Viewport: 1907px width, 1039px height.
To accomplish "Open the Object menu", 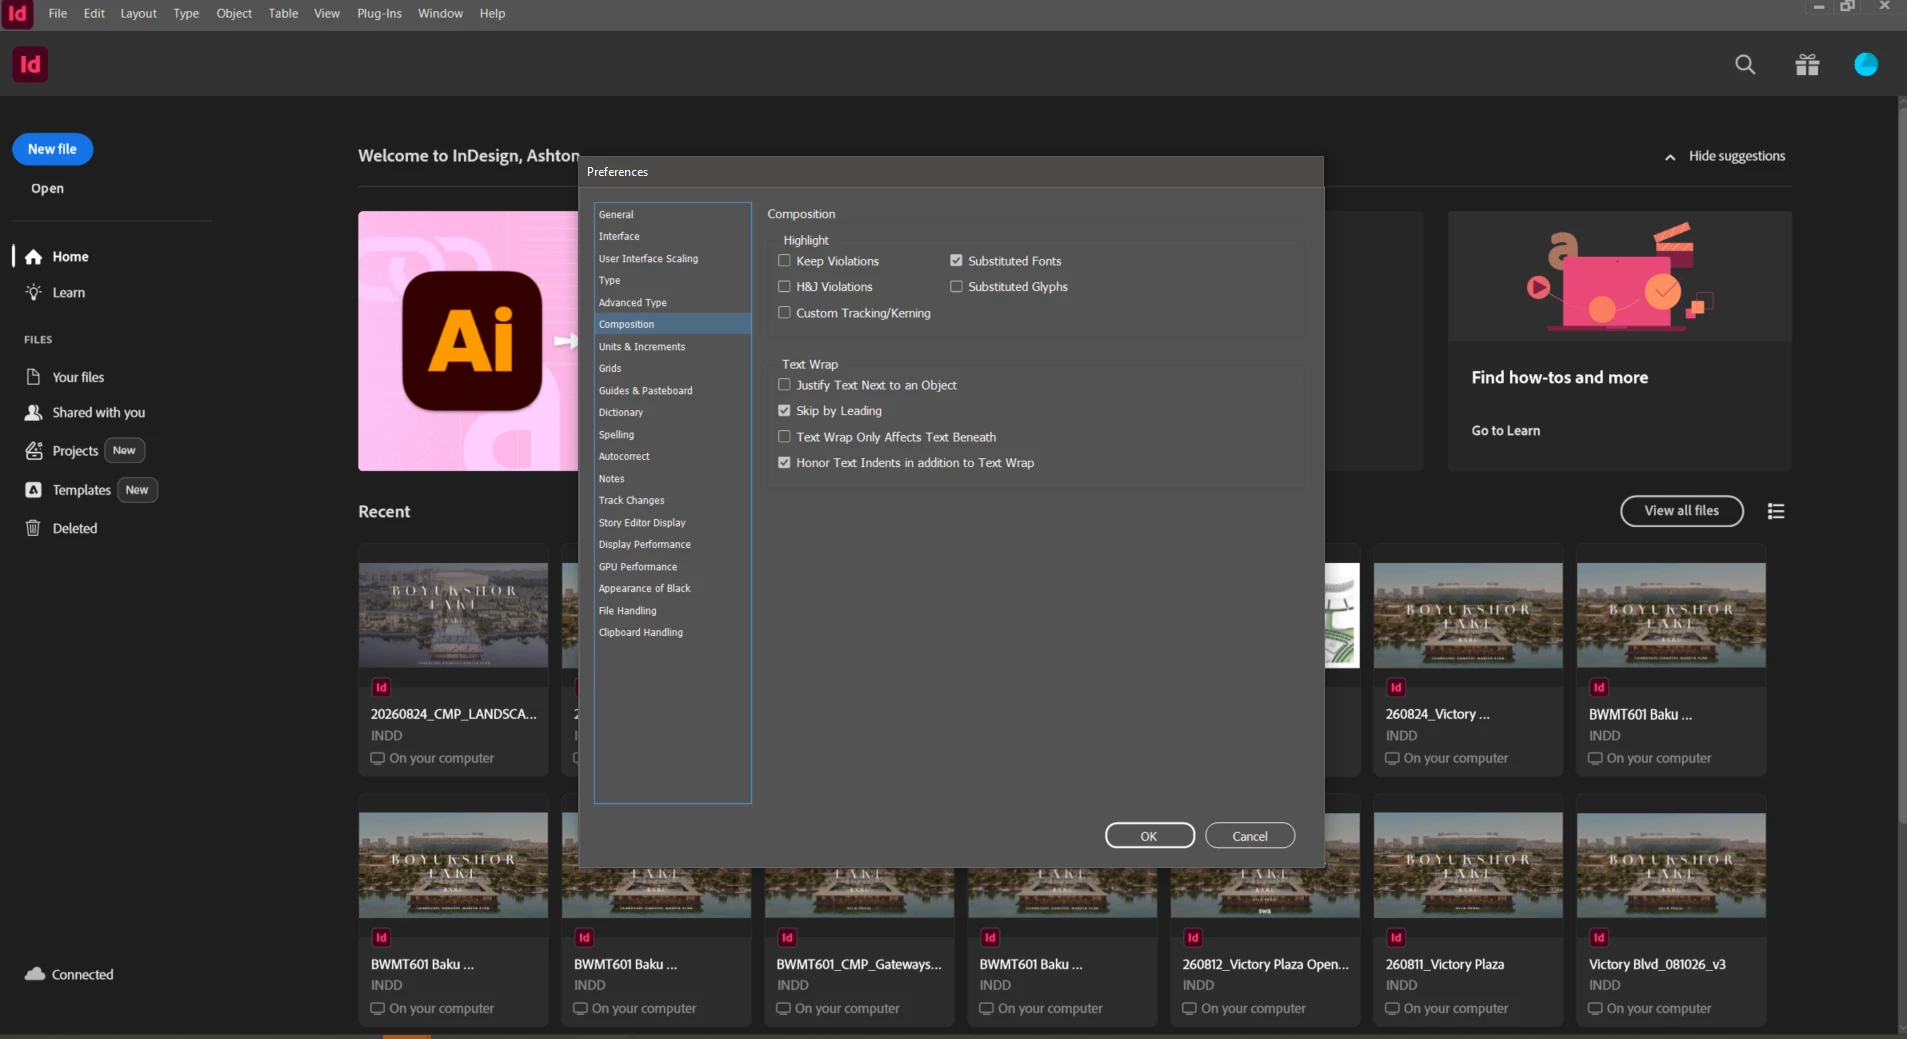I will click(234, 14).
